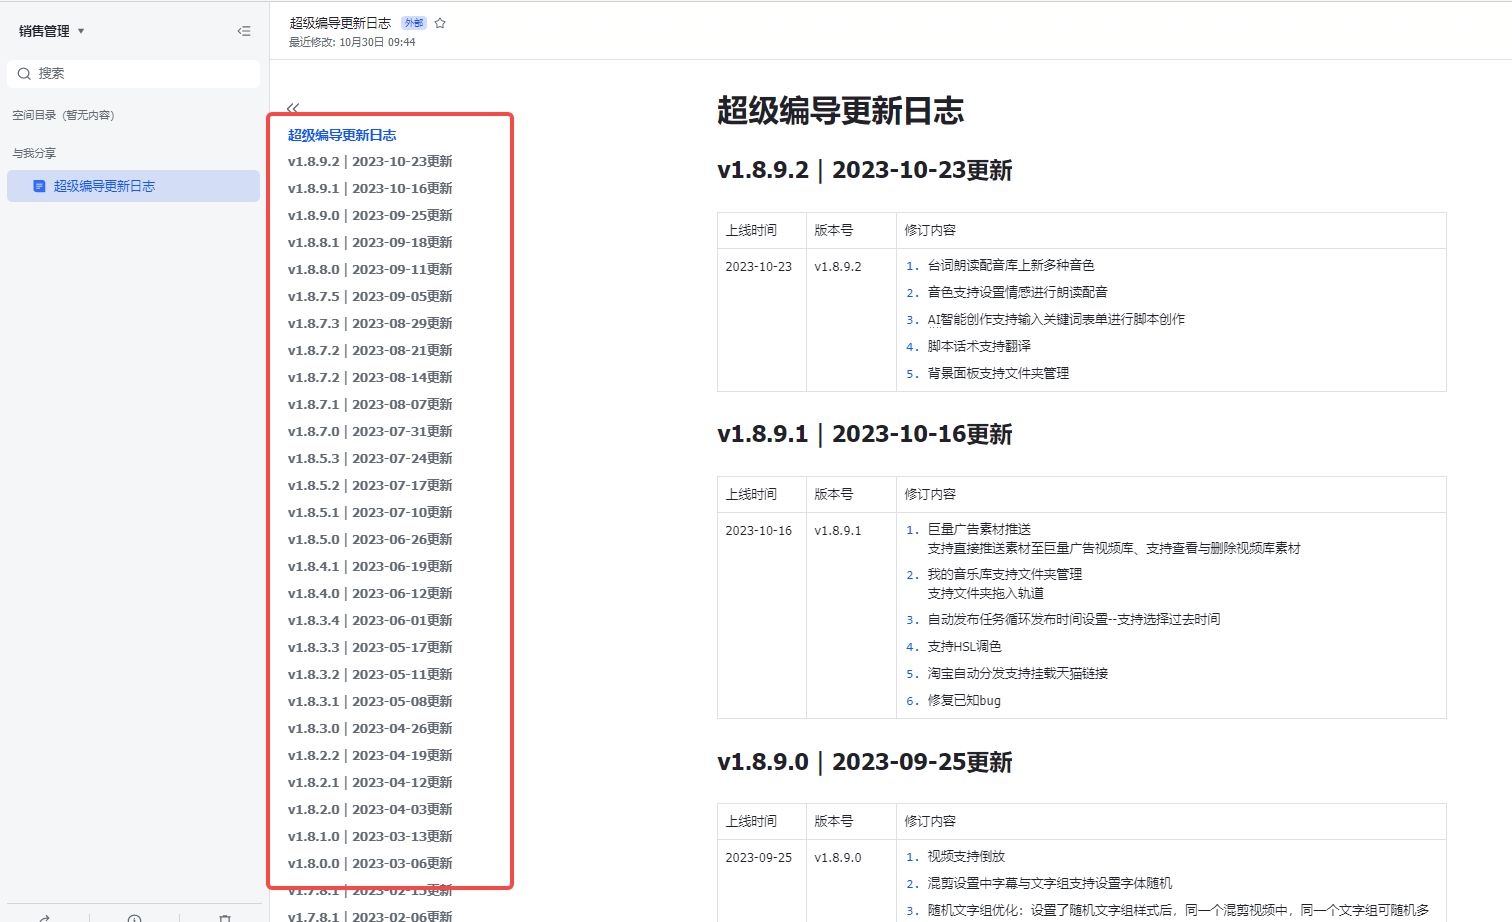Go to v1.8.8.1 | 2023-09-18更新 in outline

[x=370, y=242]
